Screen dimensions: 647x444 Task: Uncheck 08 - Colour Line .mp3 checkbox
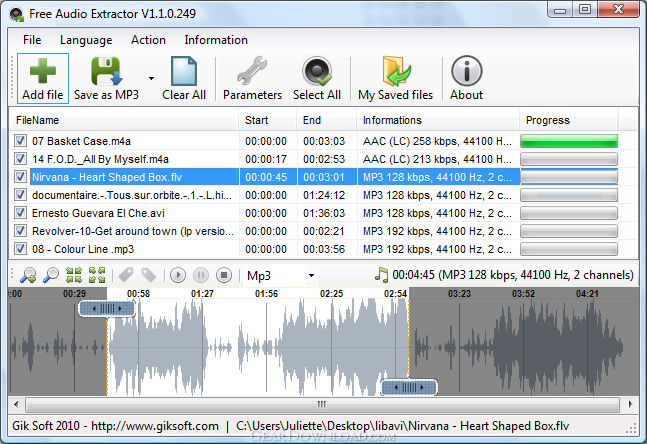[x=20, y=249]
